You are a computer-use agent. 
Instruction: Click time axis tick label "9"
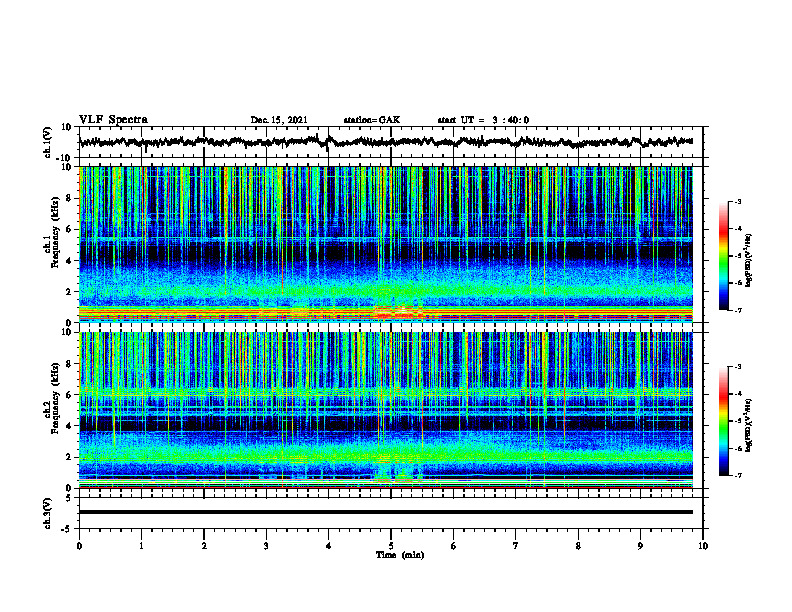(640, 546)
